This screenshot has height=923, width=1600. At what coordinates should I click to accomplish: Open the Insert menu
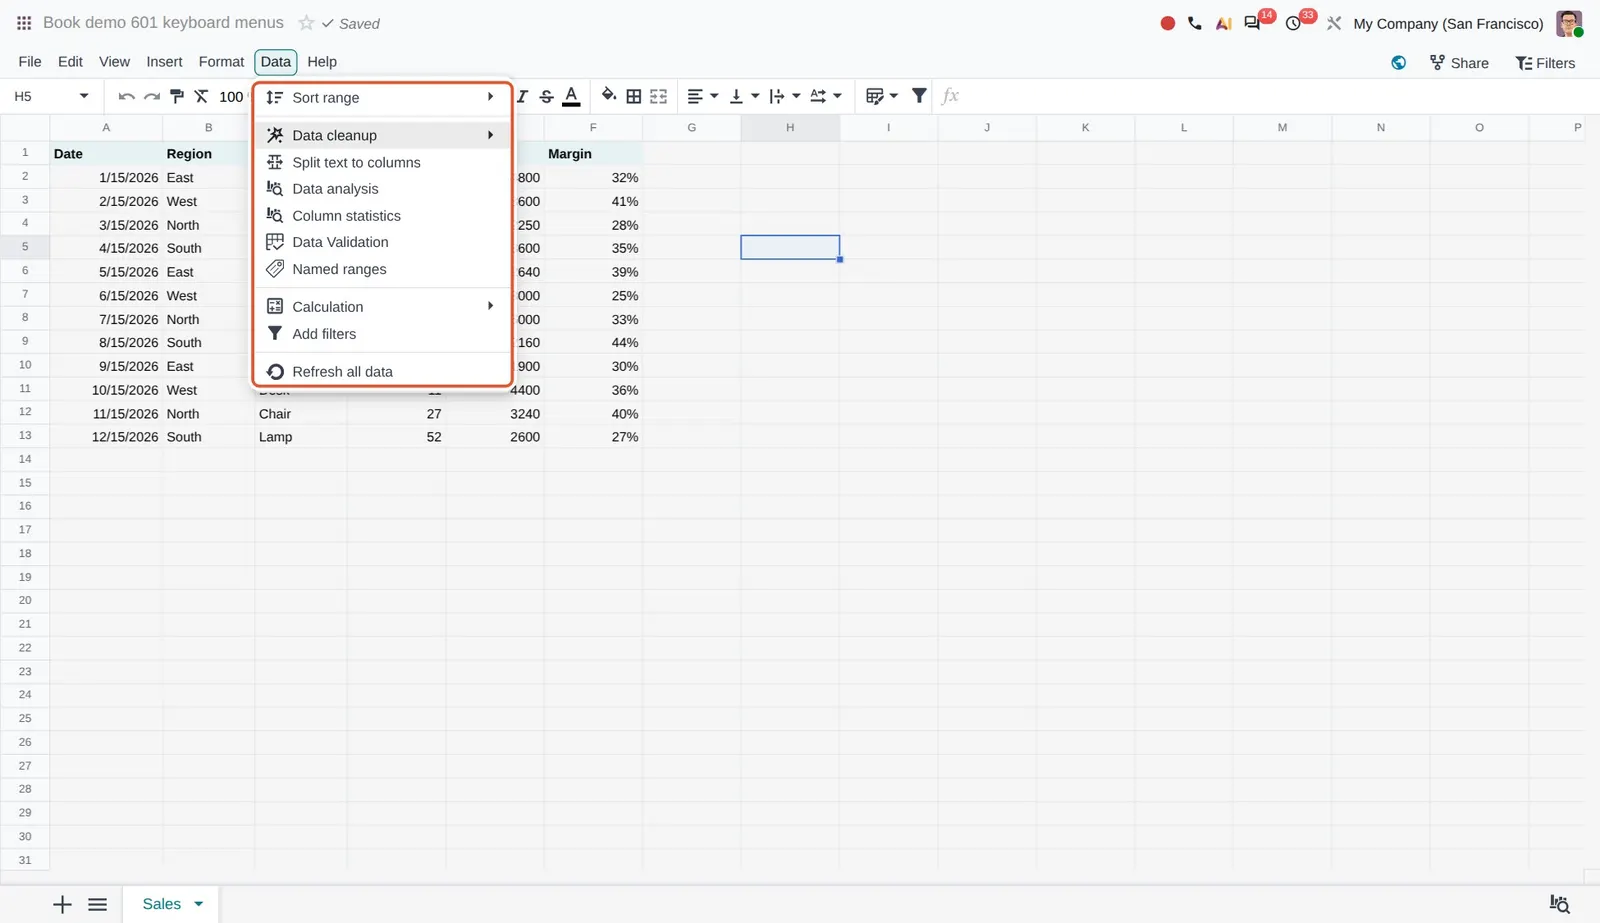(x=164, y=61)
